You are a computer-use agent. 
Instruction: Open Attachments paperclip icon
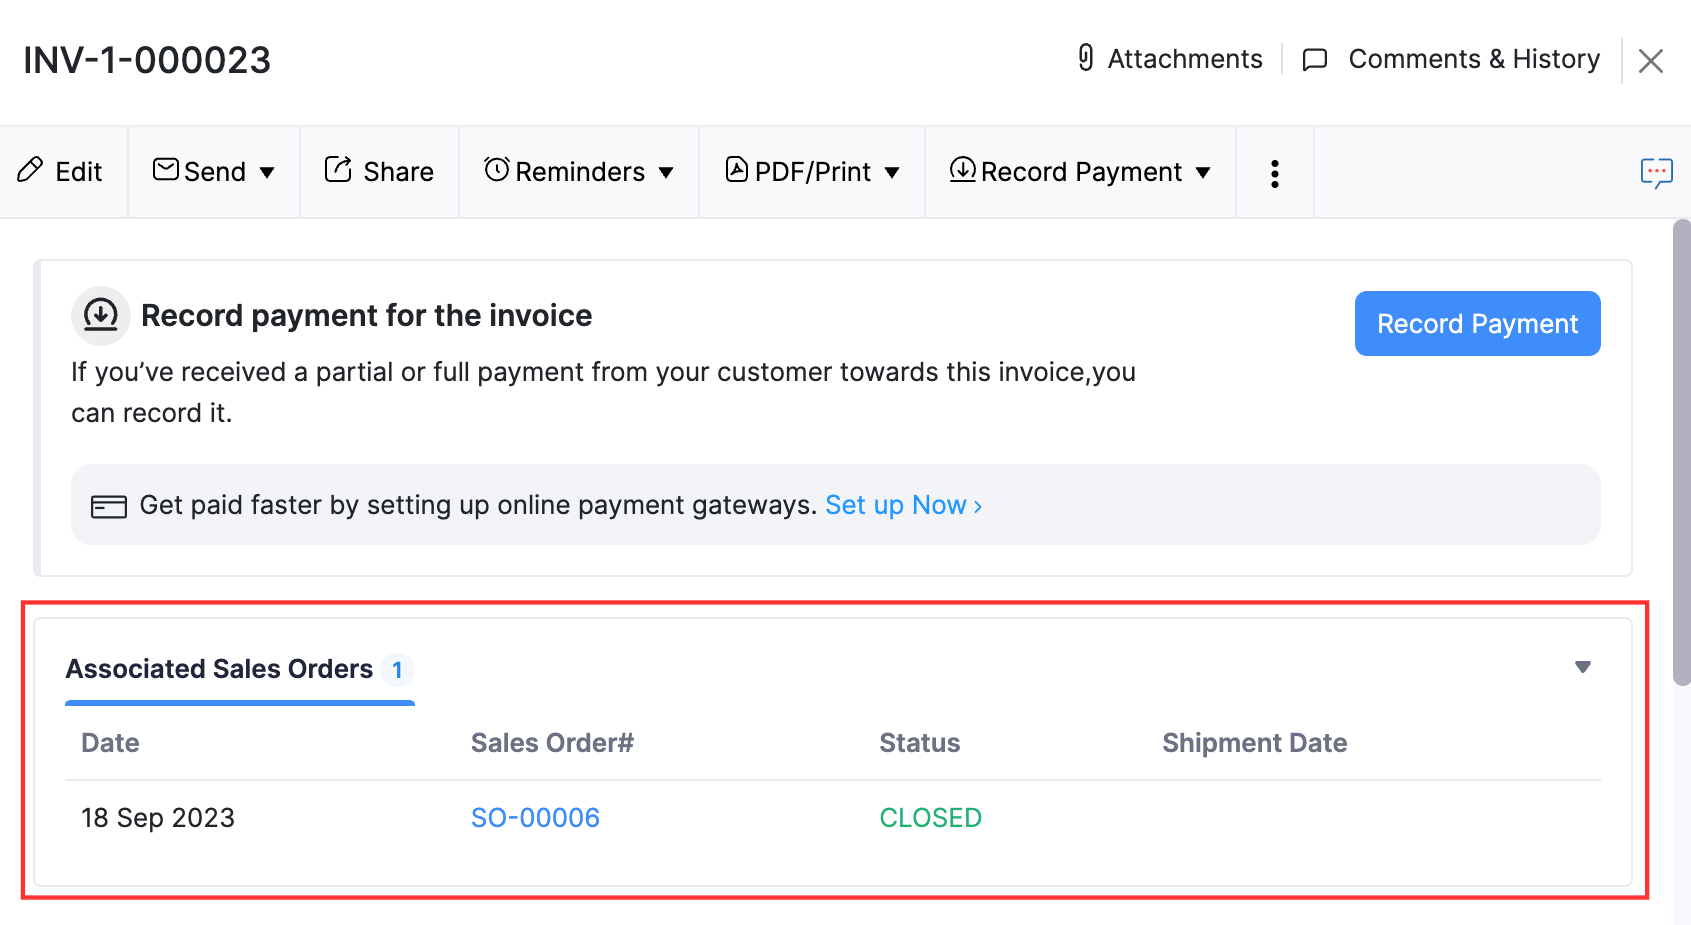1086,58
